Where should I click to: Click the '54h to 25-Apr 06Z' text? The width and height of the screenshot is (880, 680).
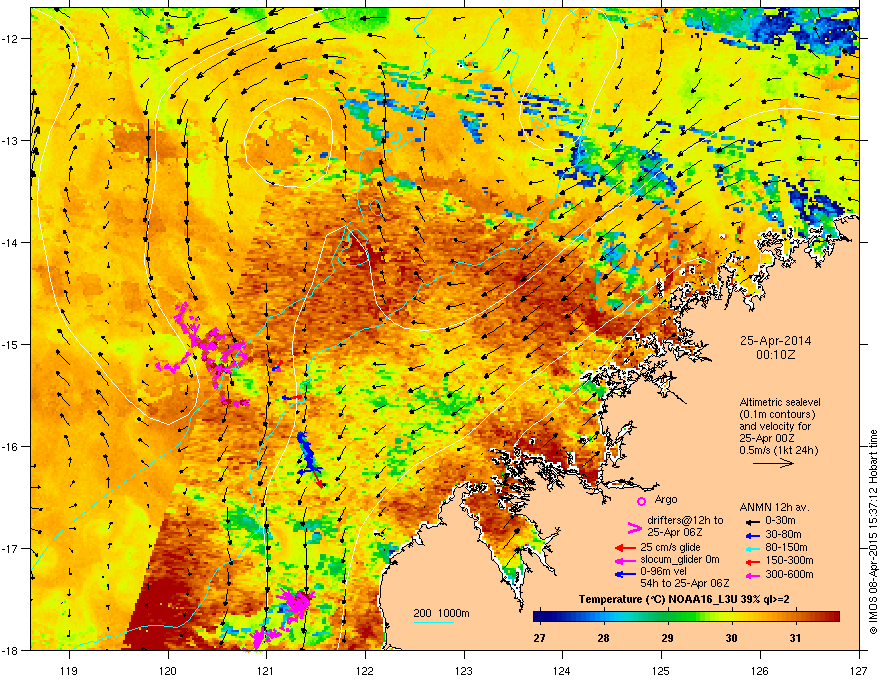(x=685, y=583)
